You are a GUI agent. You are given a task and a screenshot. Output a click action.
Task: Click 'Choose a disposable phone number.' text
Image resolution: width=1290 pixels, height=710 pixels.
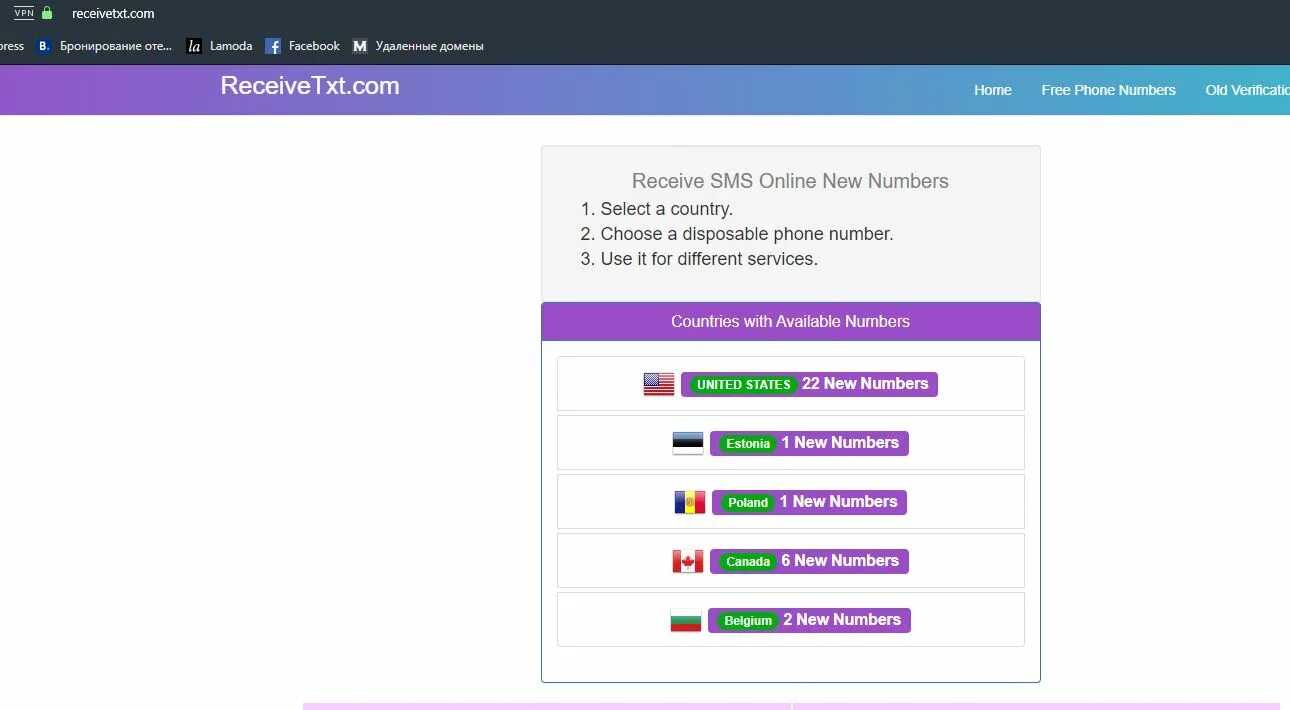coord(747,234)
